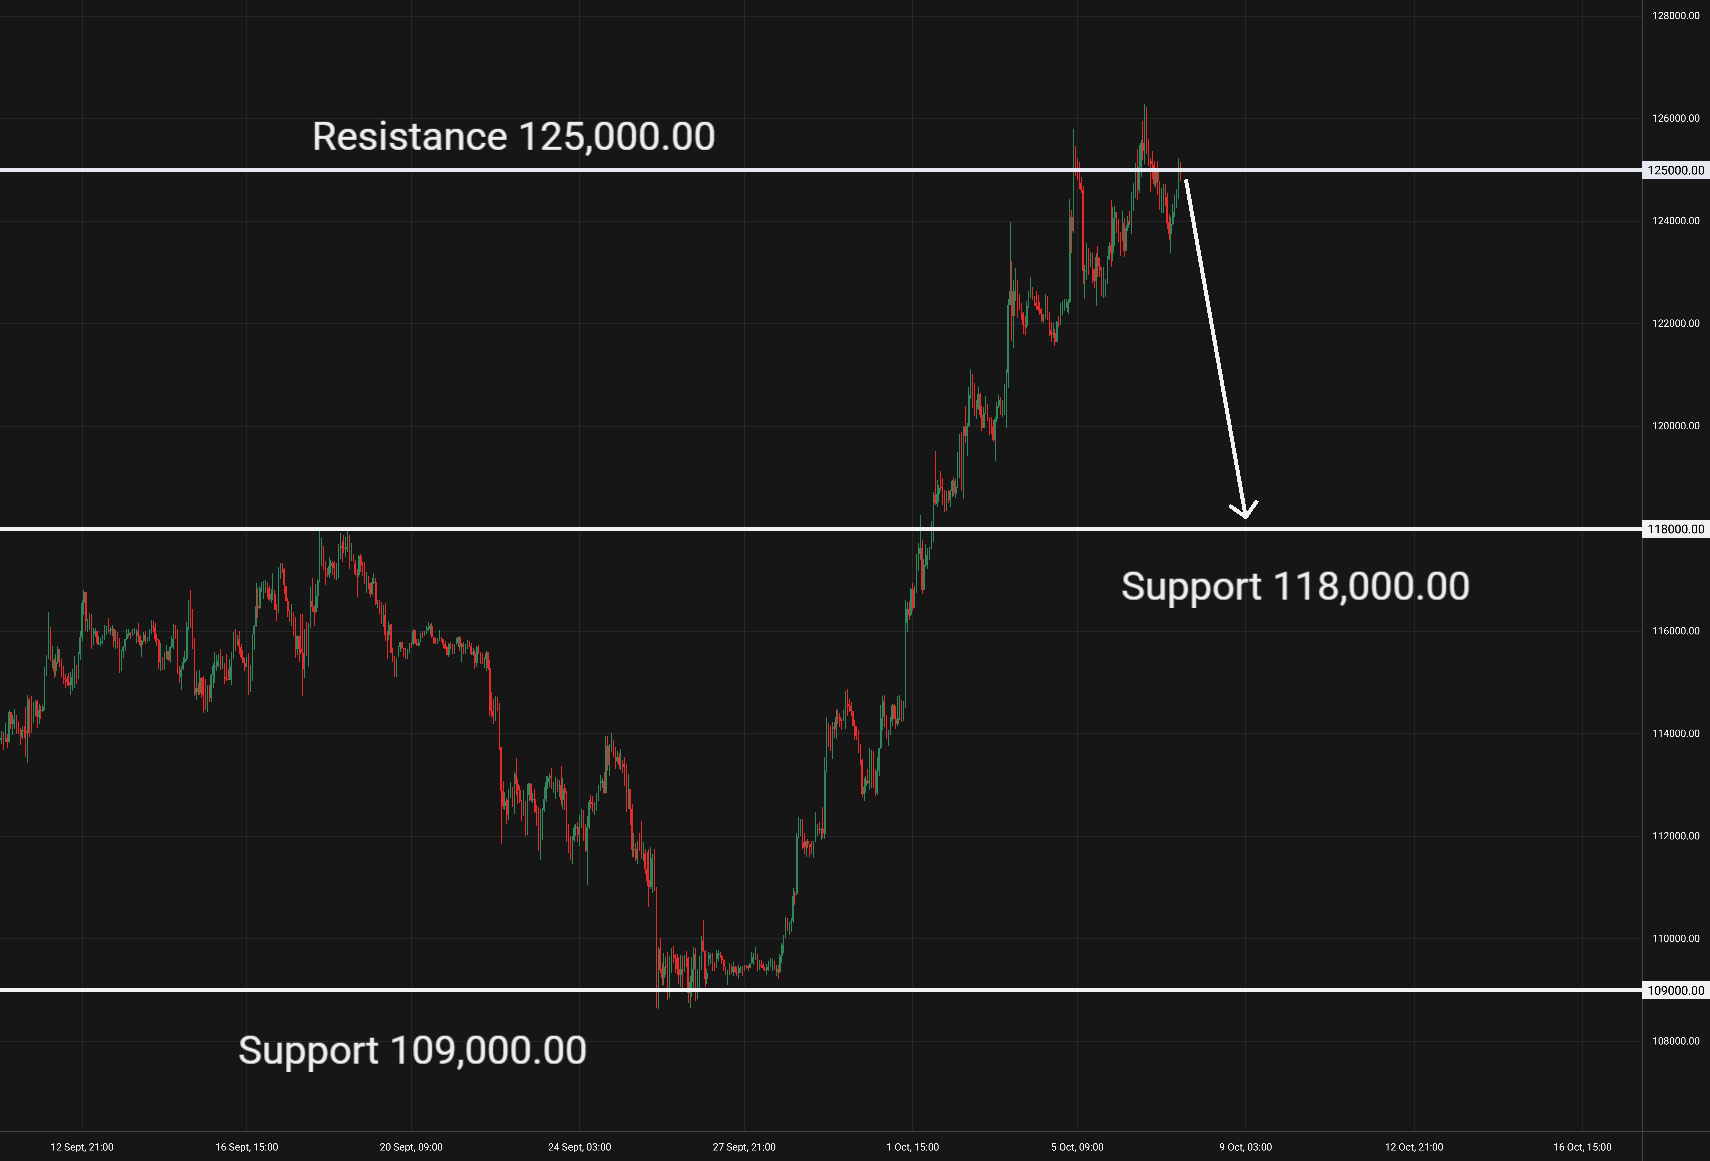
Task: Click the 108000.00 price axis label
Action: (x=1675, y=1041)
